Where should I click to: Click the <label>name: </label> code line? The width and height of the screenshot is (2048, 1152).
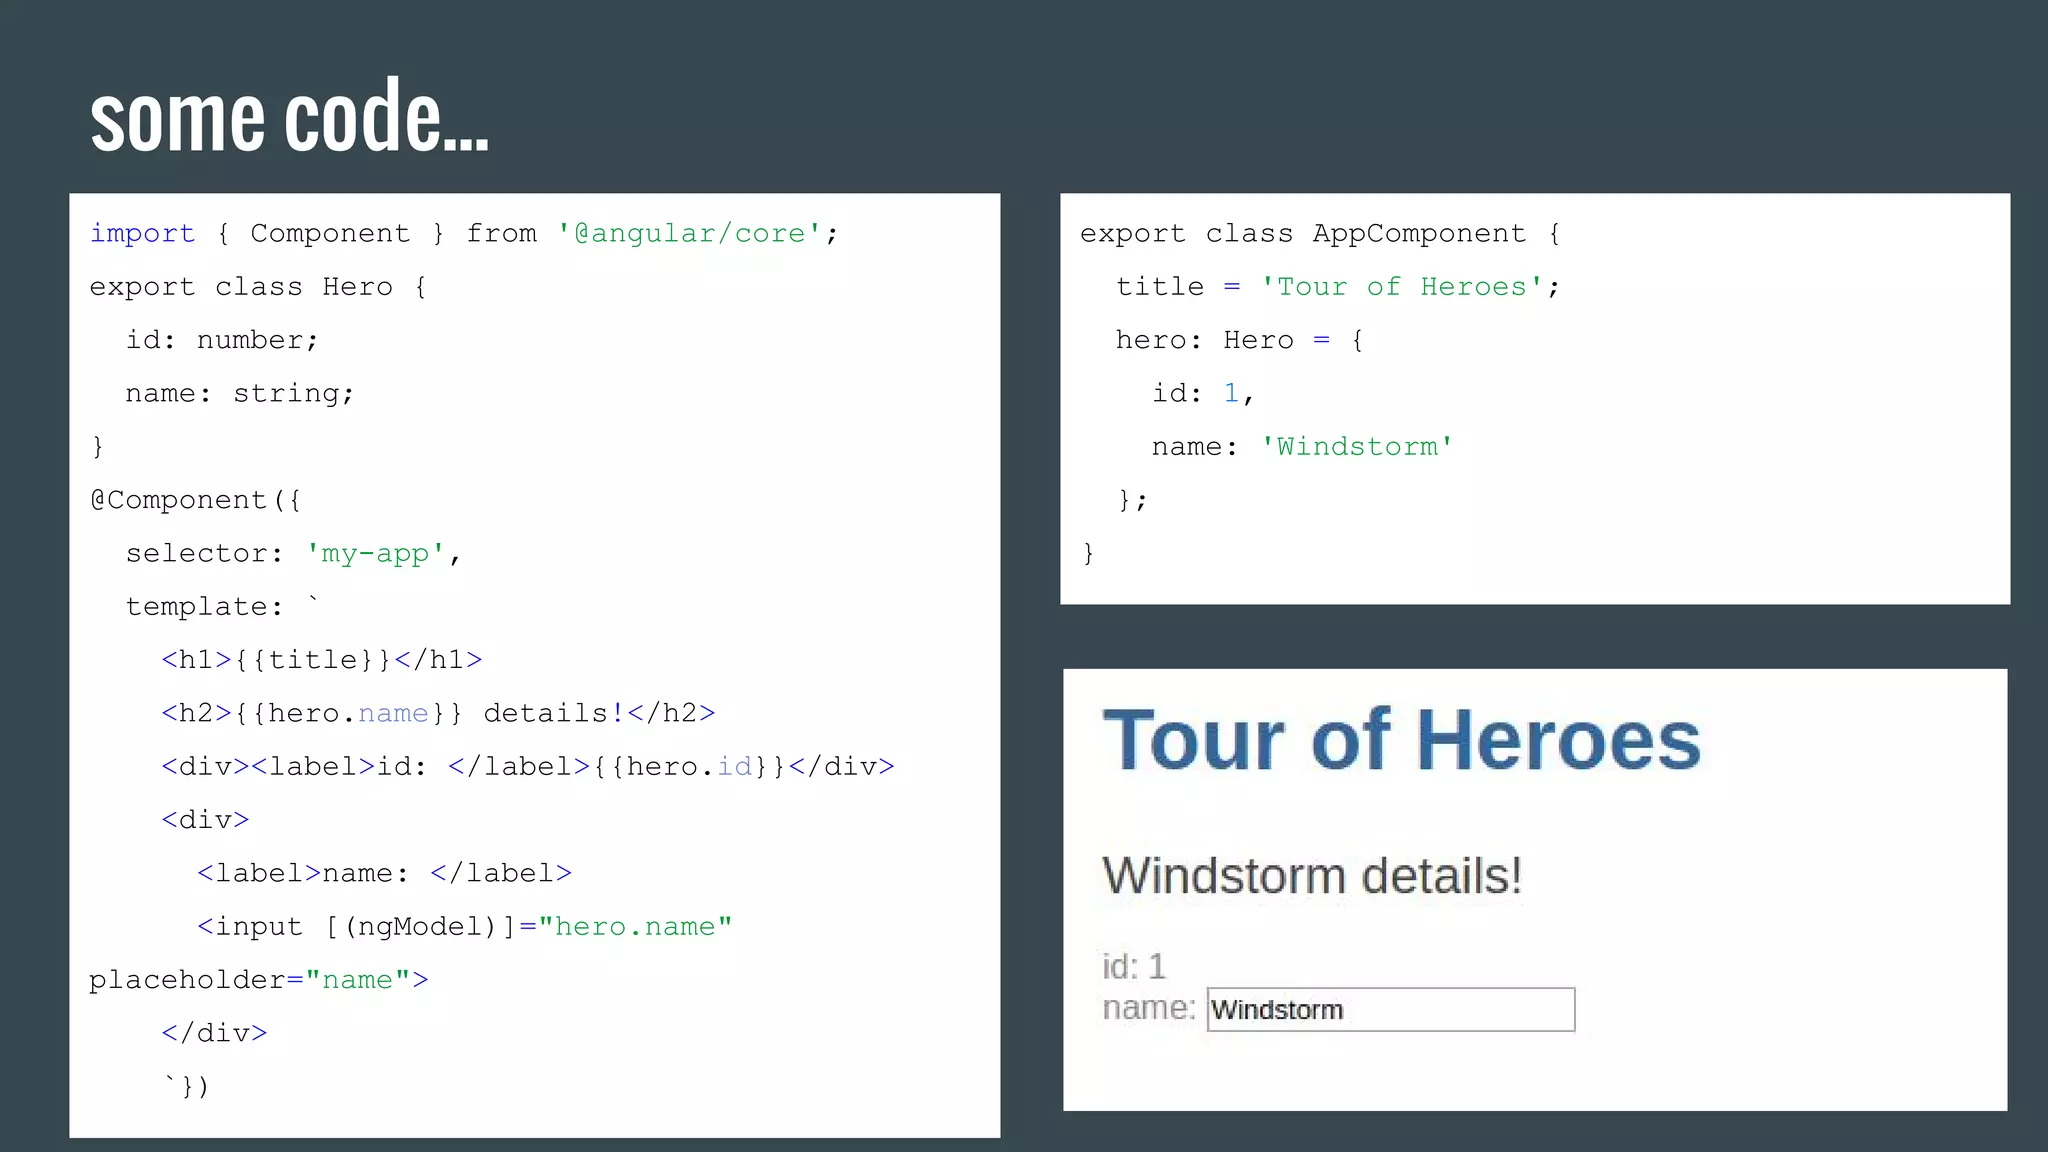click(385, 873)
